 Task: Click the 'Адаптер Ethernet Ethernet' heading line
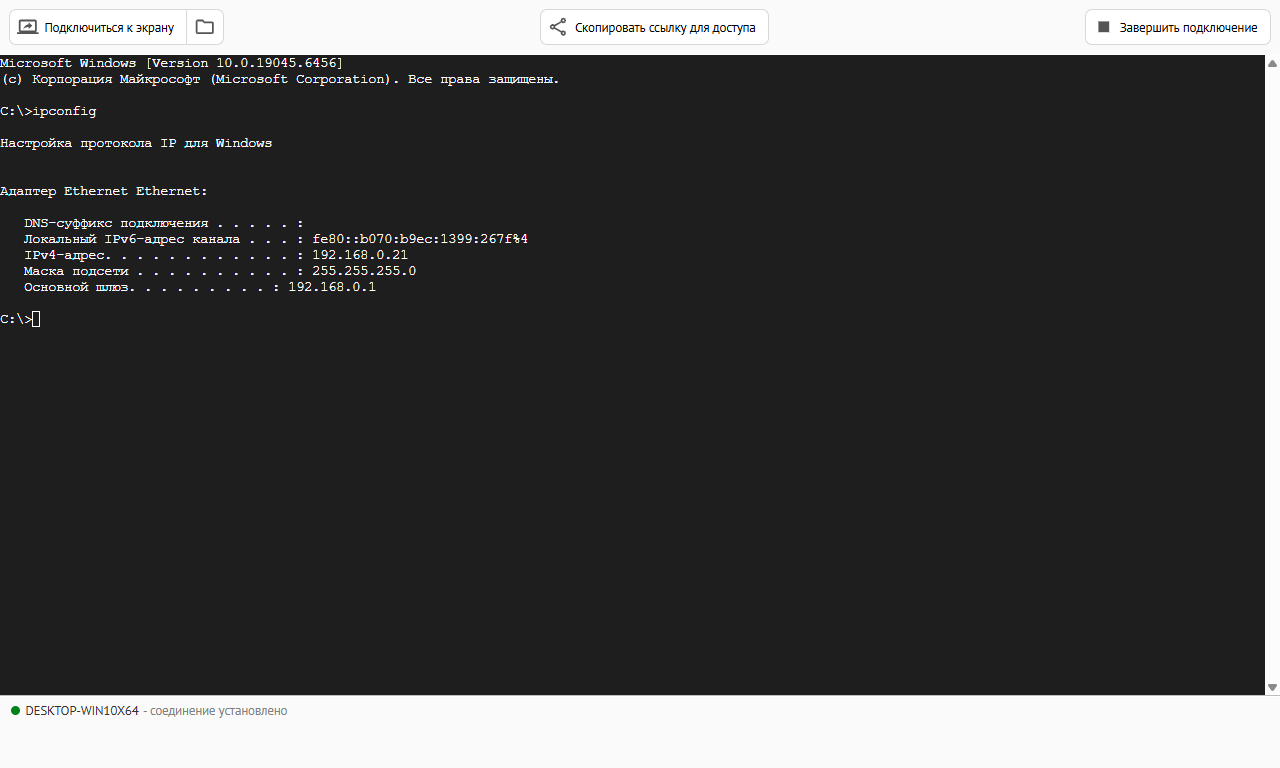[x=104, y=191]
